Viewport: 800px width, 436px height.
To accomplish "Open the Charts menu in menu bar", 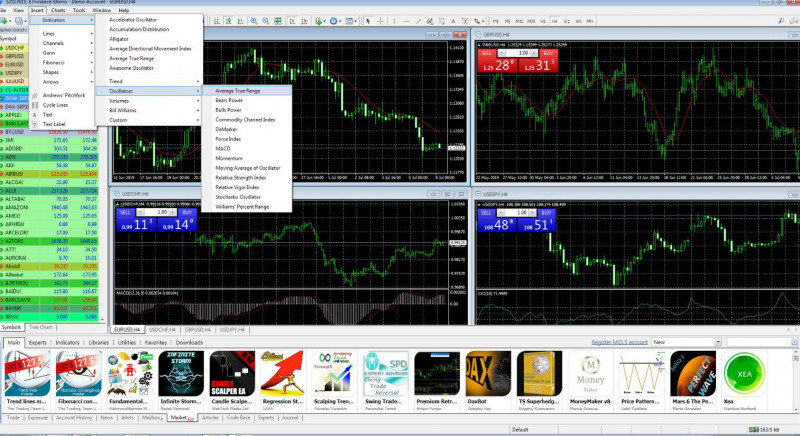I will point(58,10).
